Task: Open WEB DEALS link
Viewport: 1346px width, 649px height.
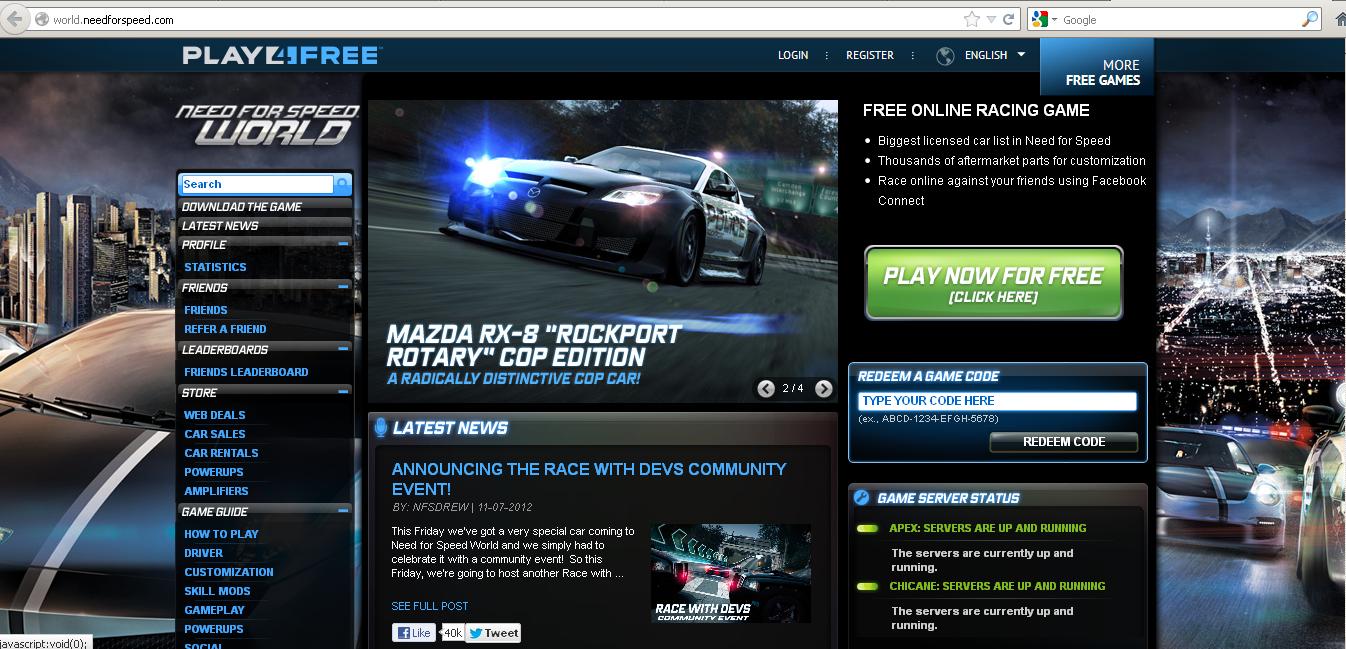Action: (x=214, y=415)
